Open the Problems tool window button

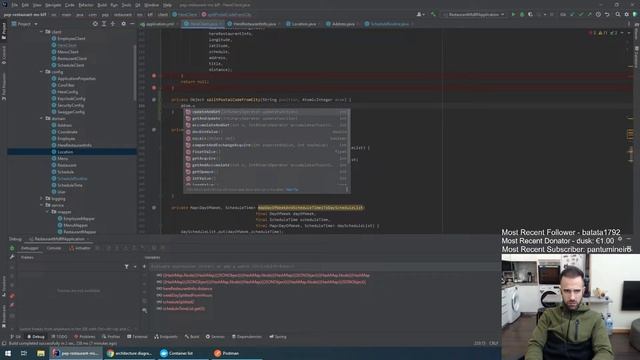[84, 337]
